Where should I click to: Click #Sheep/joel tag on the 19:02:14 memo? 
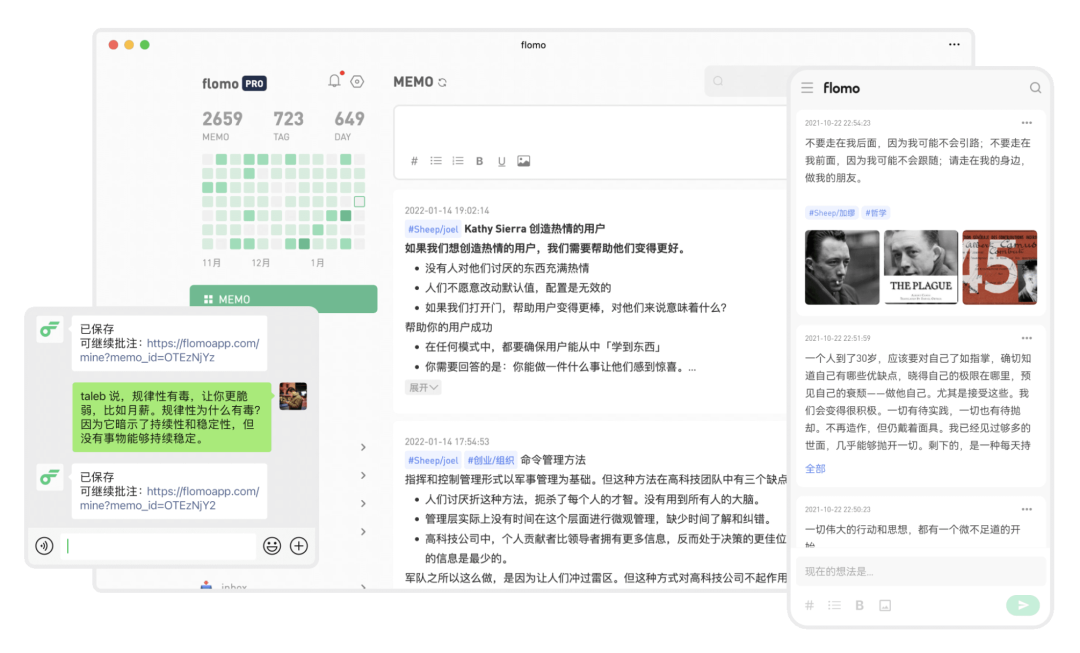(x=433, y=229)
